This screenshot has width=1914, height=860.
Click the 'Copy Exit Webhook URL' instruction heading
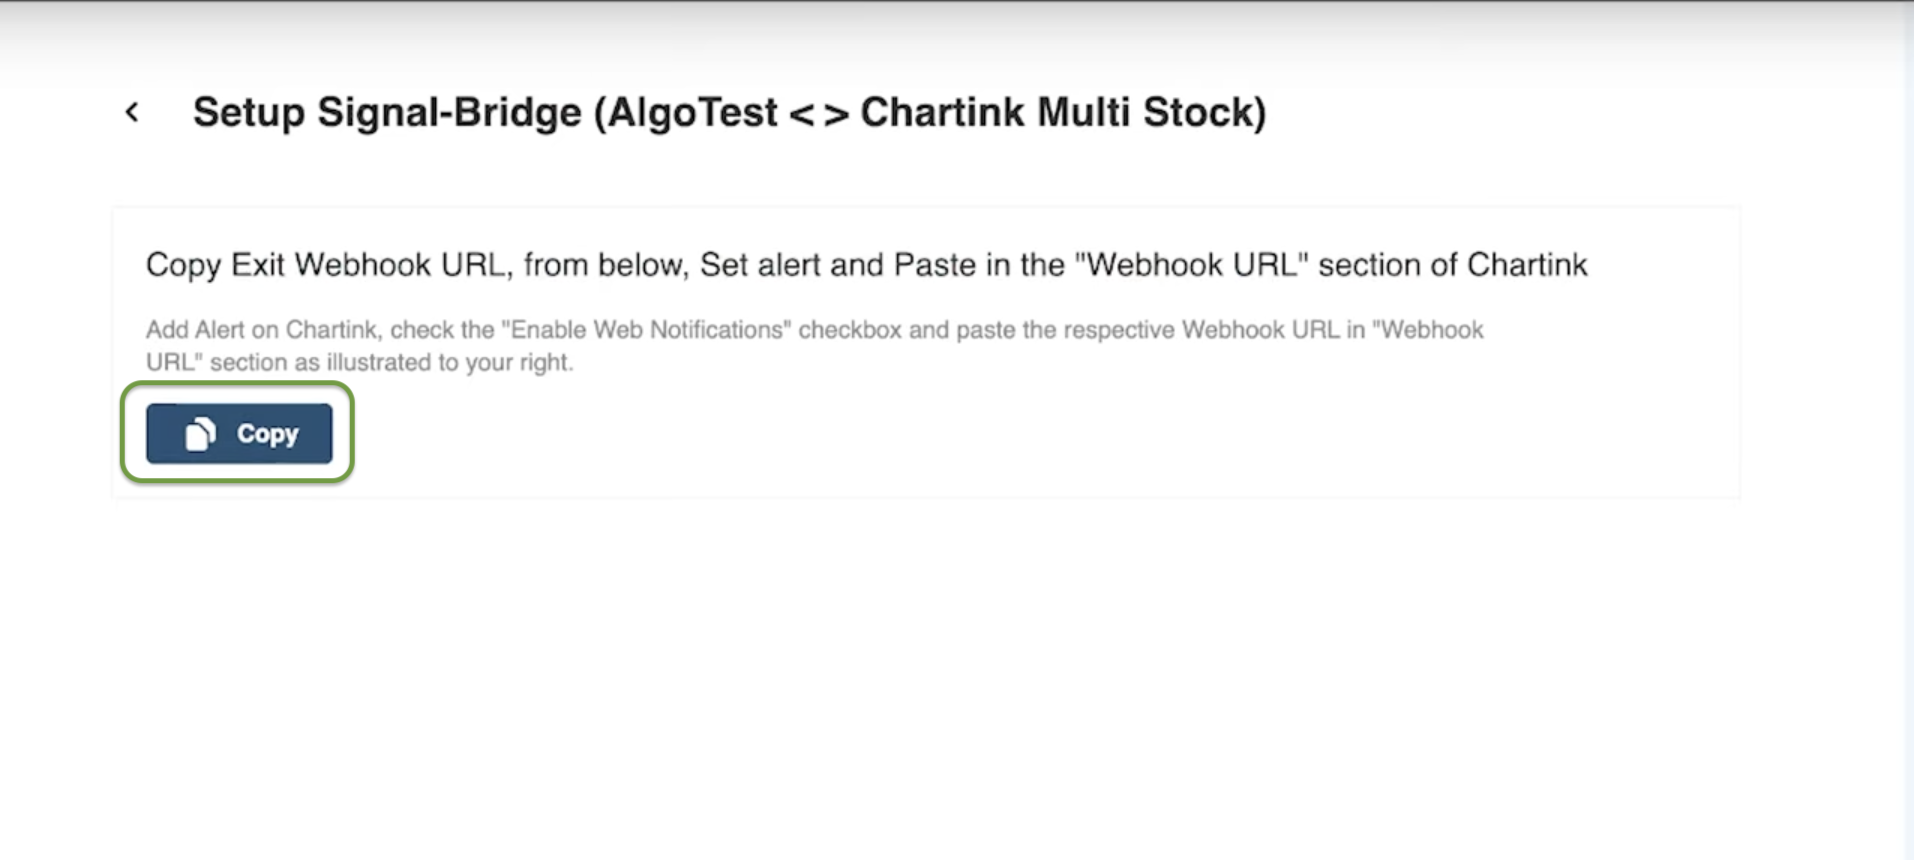[866, 265]
